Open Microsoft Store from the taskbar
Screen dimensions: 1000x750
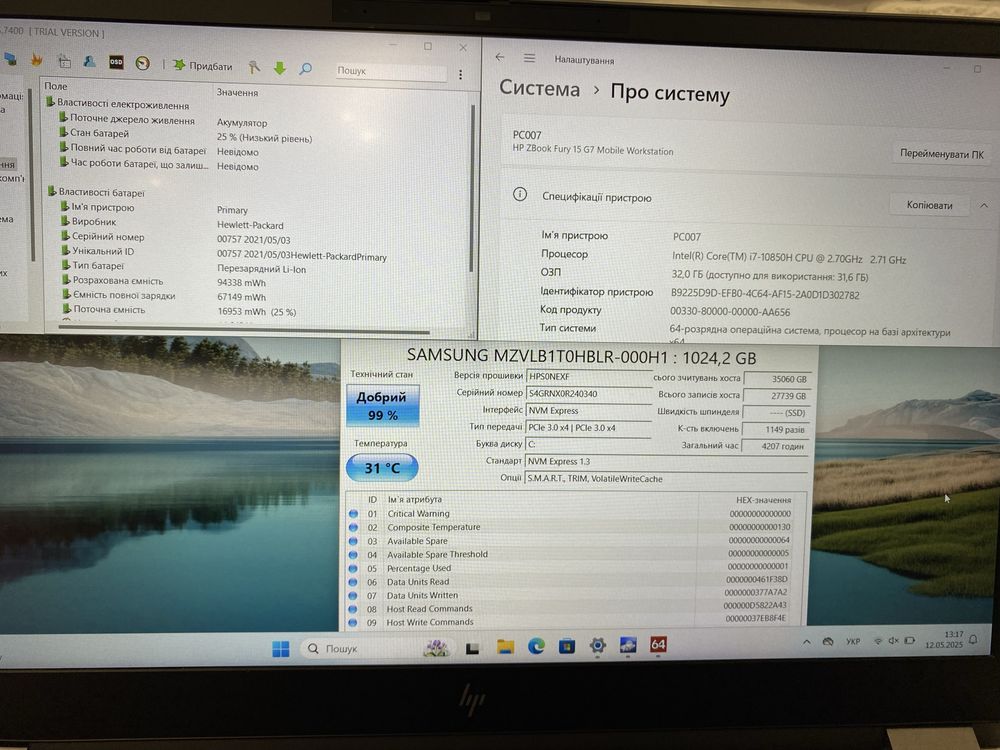click(566, 647)
